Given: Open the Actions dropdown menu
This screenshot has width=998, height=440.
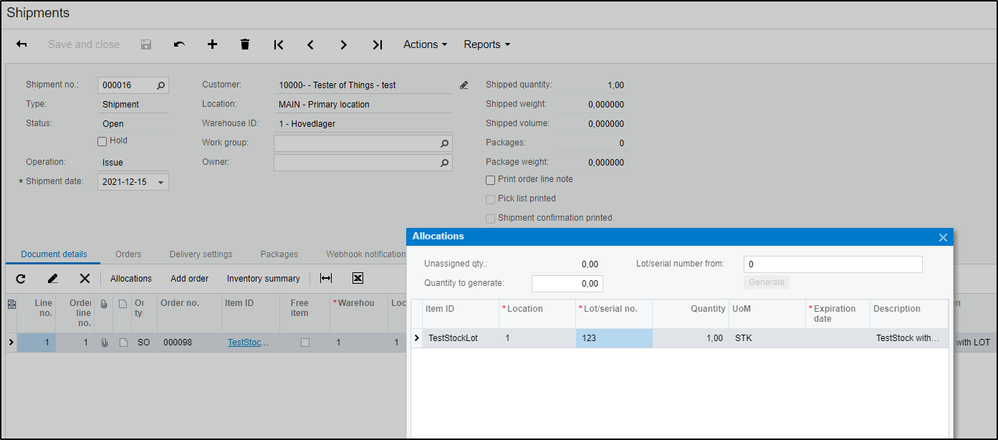Looking at the screenshot, I should click(425, 45).
